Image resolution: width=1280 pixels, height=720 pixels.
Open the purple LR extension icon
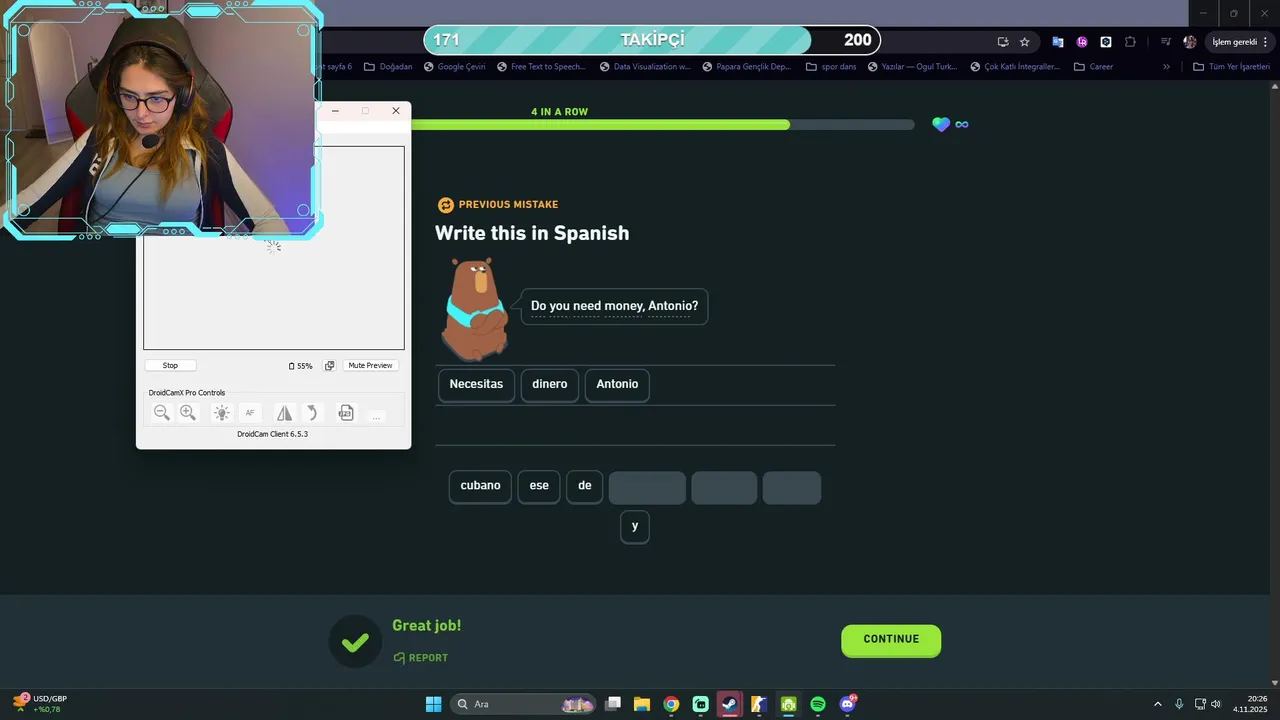coord(1082,42)
